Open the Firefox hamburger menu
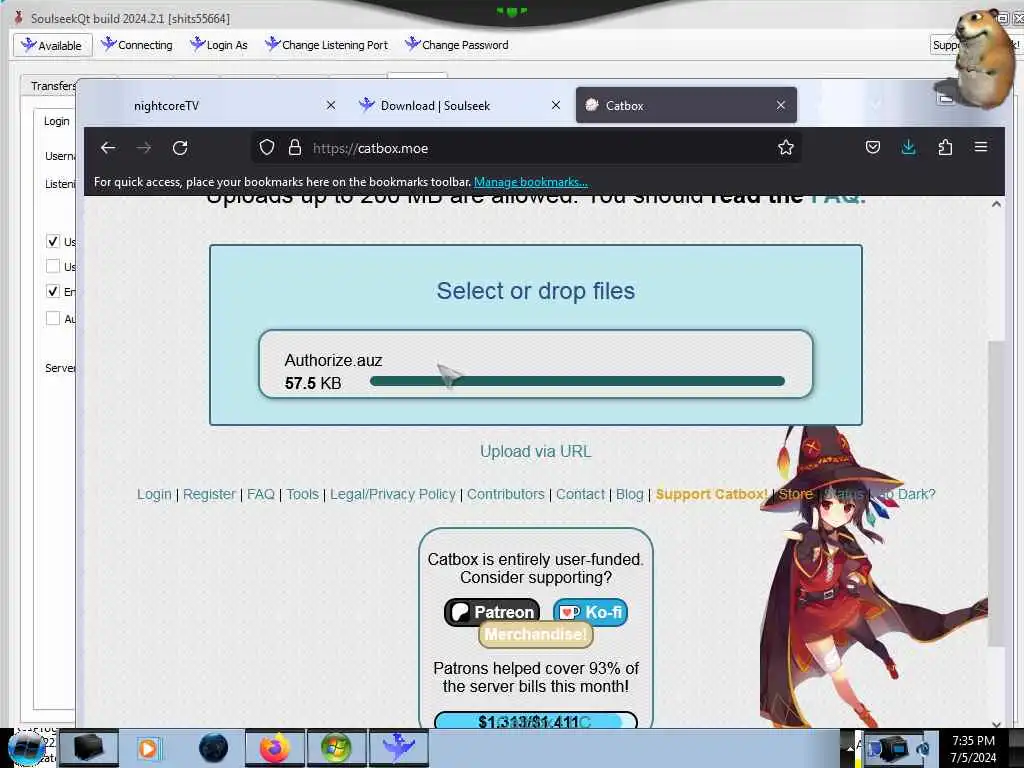The image size is (1024, 768). pyautogui.click(x=980, y=147)
